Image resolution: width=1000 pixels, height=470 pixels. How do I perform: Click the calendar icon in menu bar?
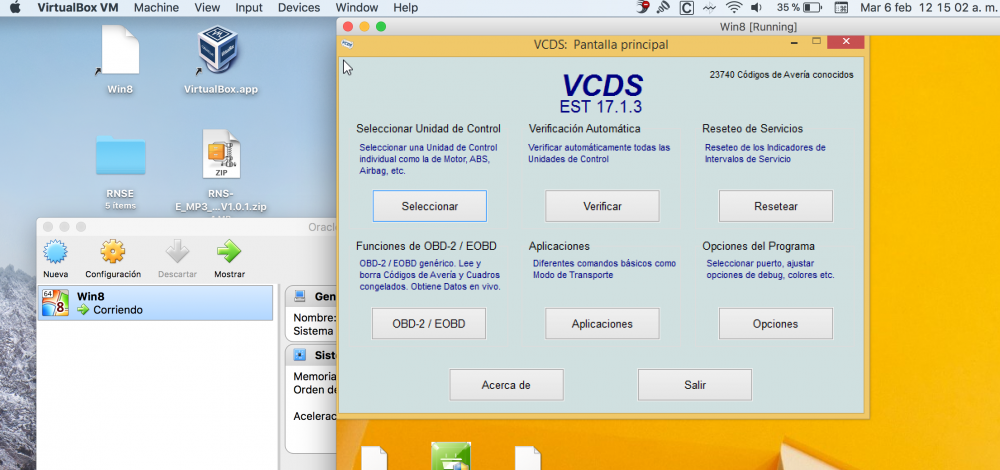click(x=841, y=8)
